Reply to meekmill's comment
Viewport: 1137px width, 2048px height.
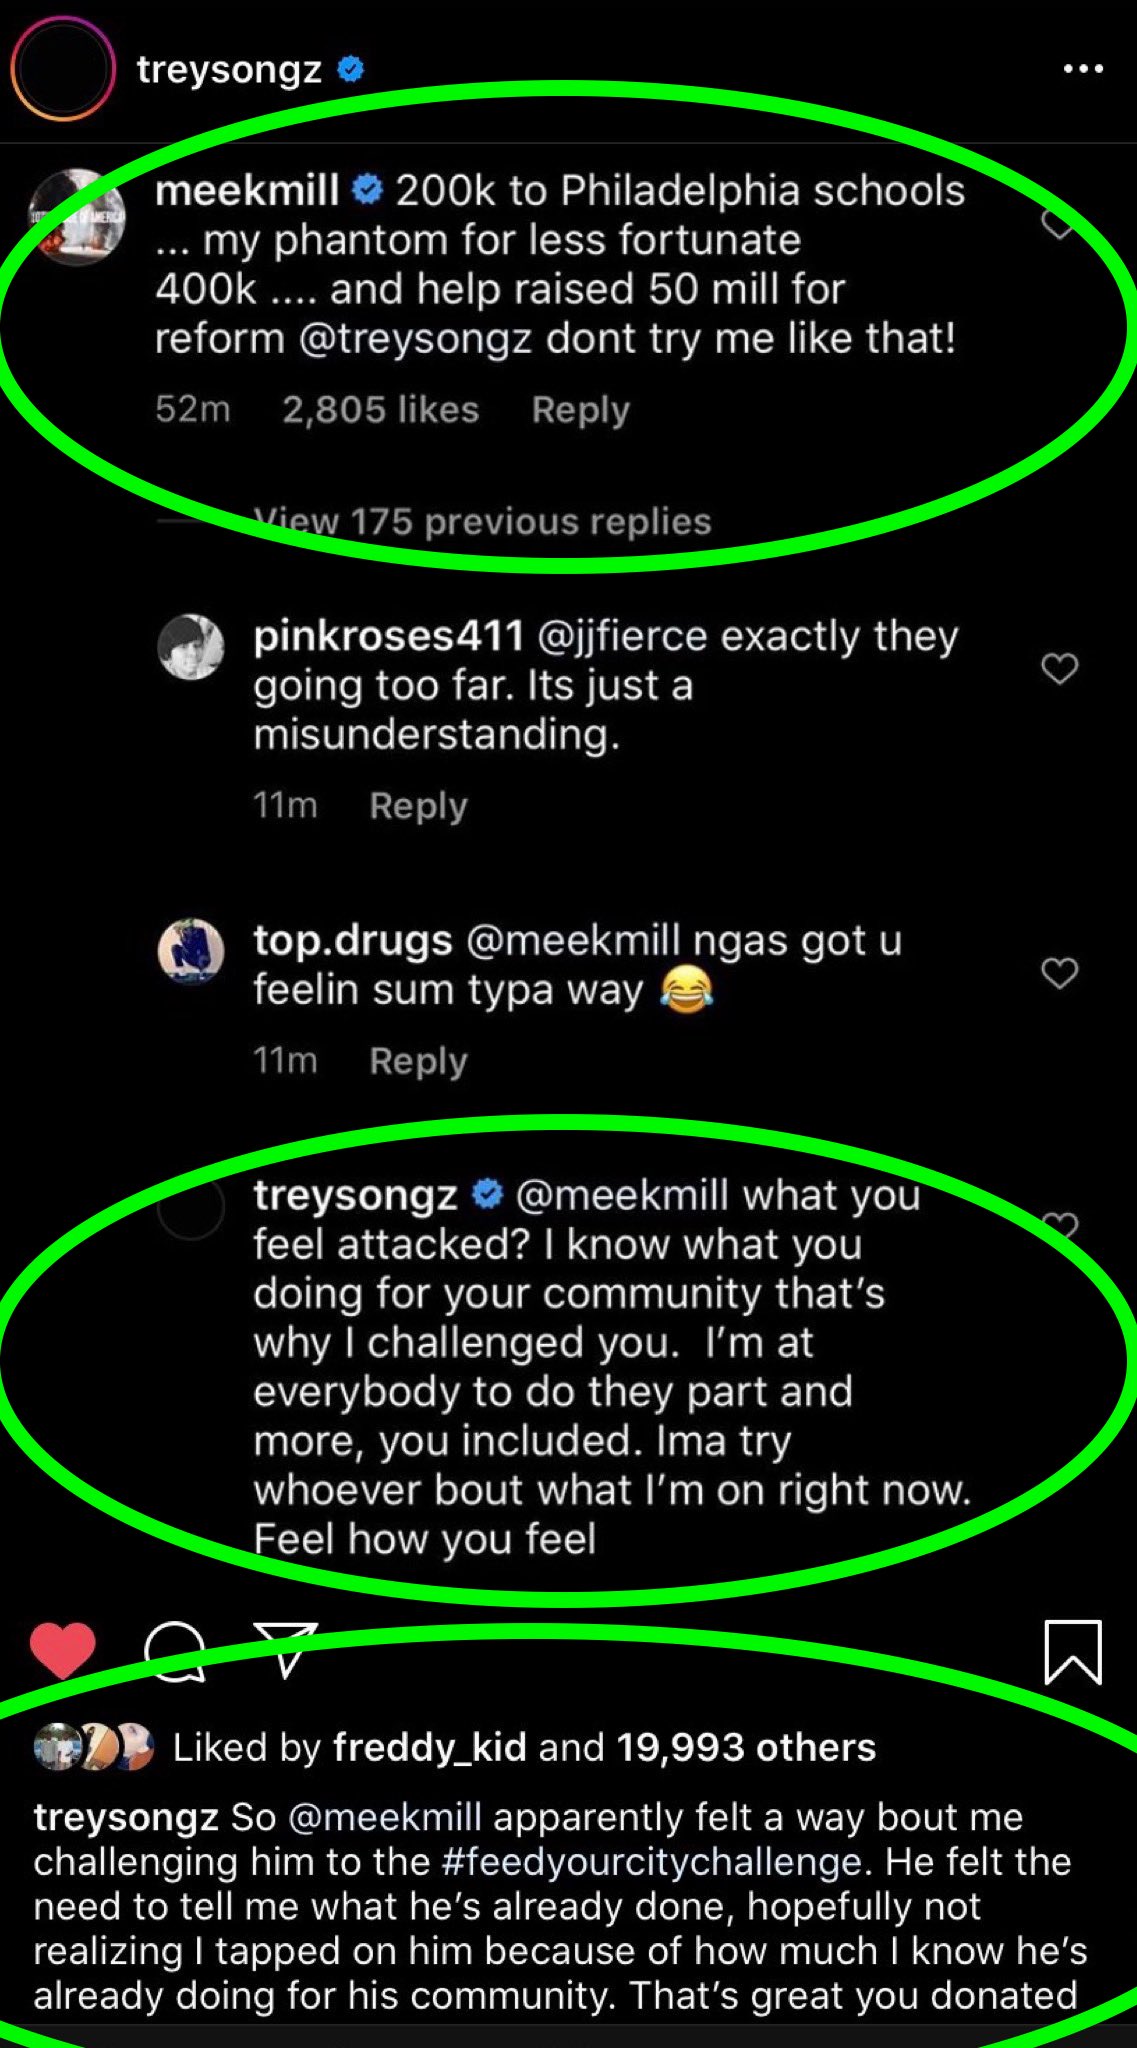tap(580, 410)
